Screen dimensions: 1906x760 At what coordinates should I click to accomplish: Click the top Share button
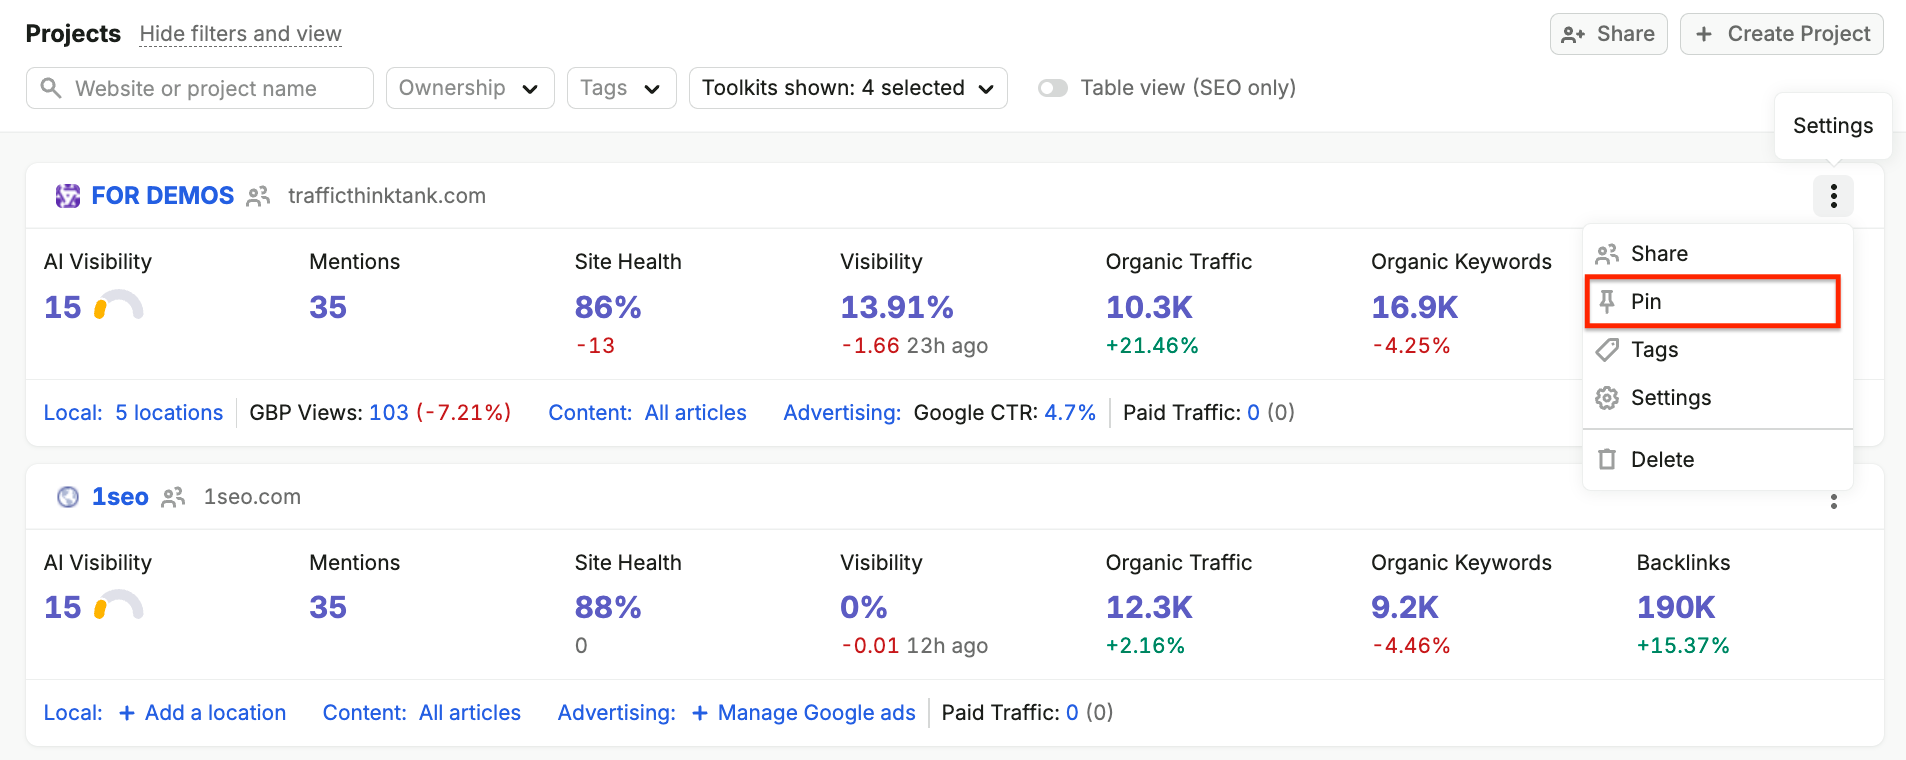[x=1608, y=34]
